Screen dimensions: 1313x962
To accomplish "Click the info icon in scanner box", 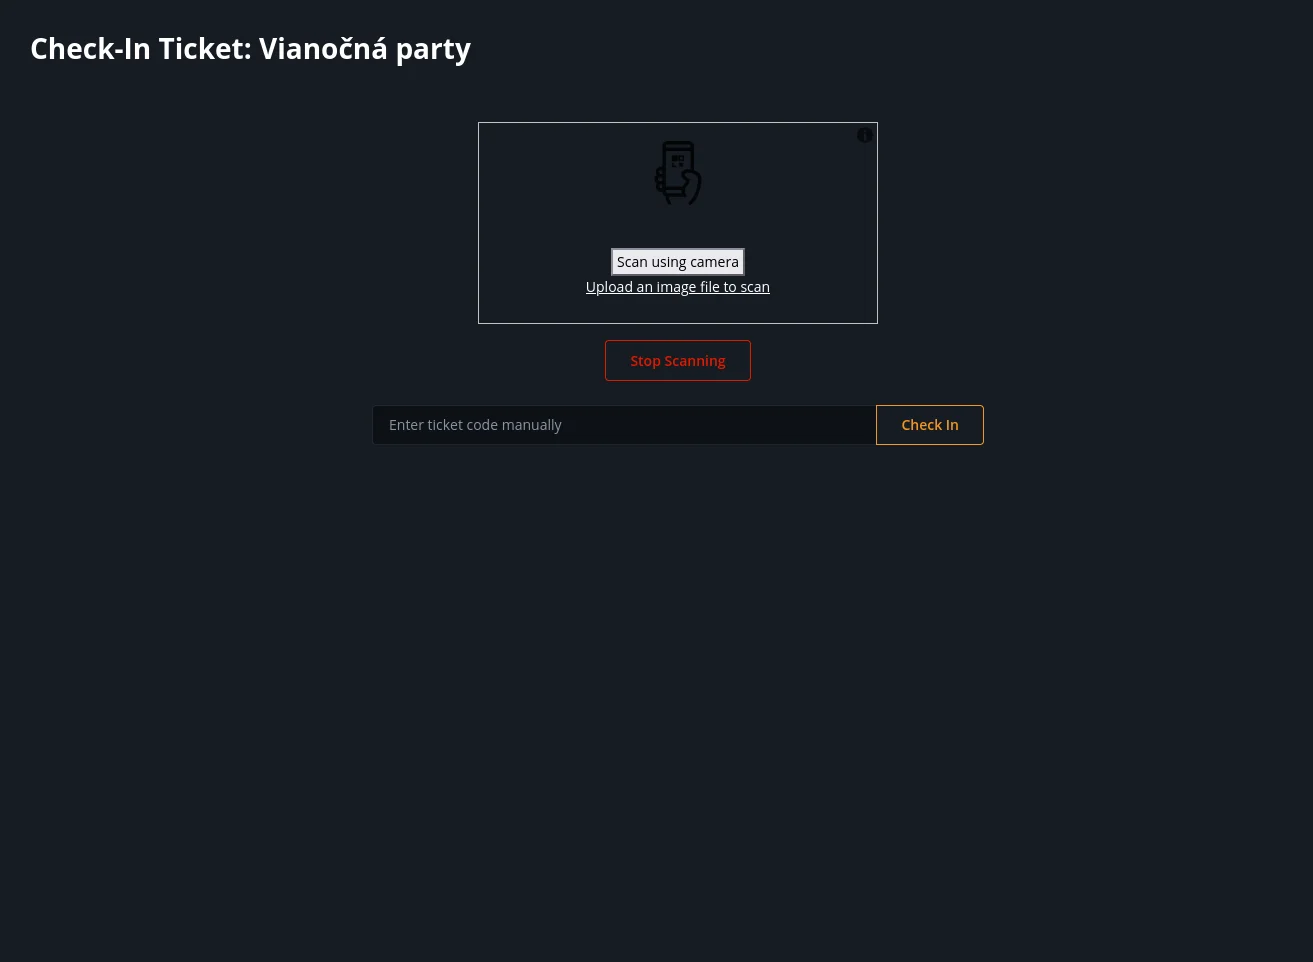I will 865,135.
